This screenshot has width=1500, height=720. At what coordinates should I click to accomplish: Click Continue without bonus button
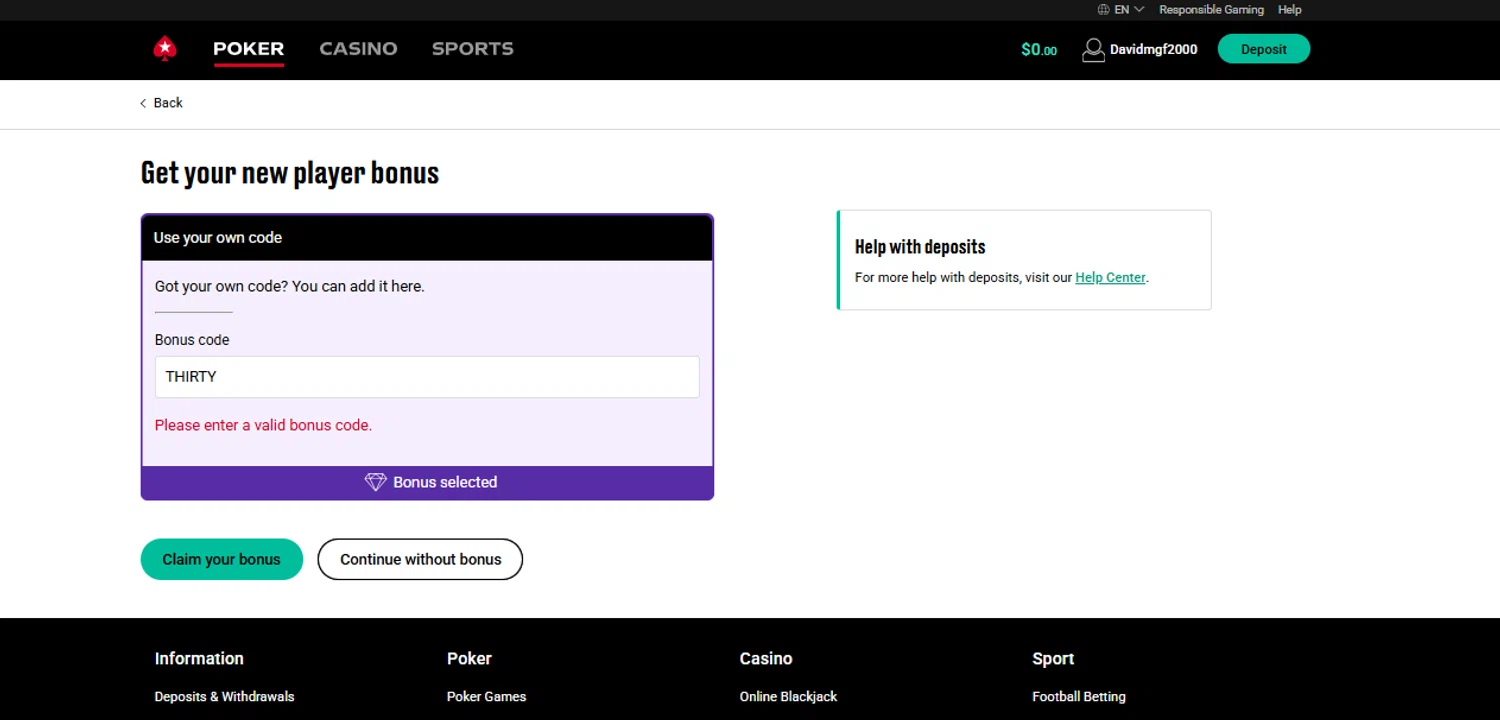click(420, 559)
